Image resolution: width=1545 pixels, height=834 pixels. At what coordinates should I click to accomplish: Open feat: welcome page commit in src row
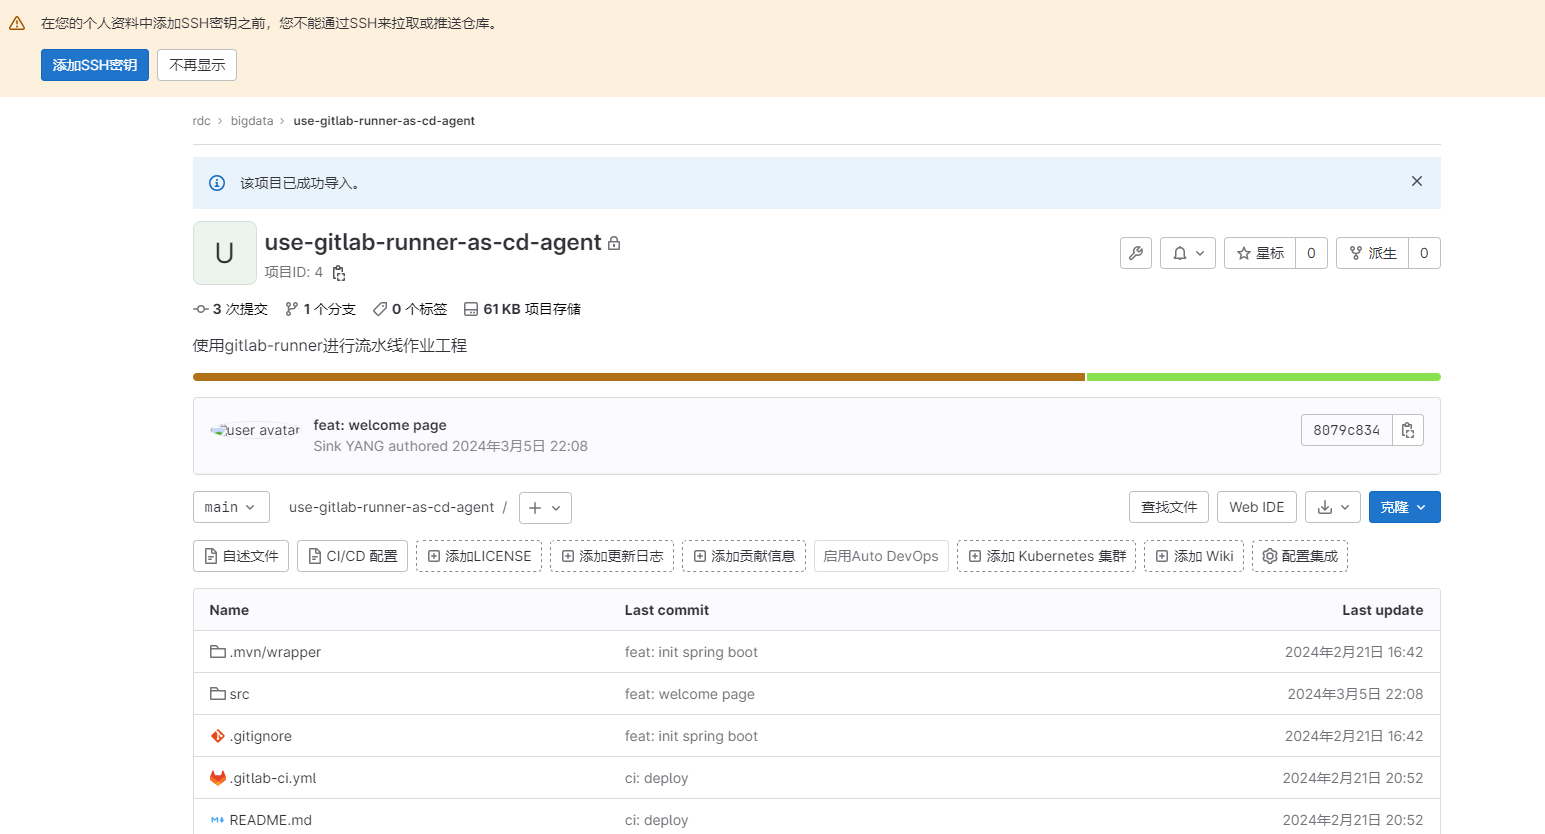[690, 694]
